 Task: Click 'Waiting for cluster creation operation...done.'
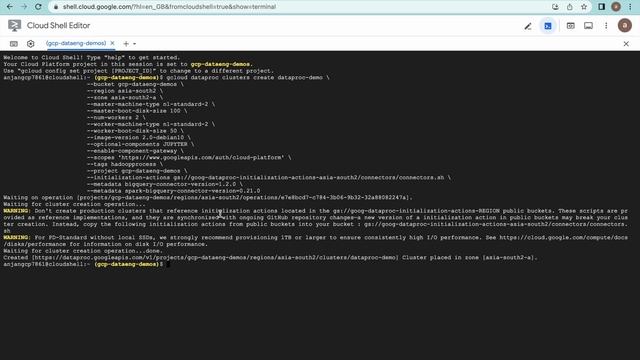(x=83, y=251)
